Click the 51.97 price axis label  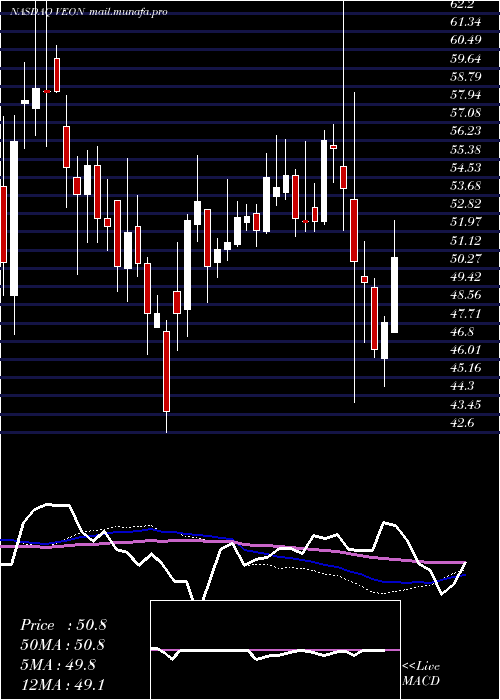[x=466, y=222]
